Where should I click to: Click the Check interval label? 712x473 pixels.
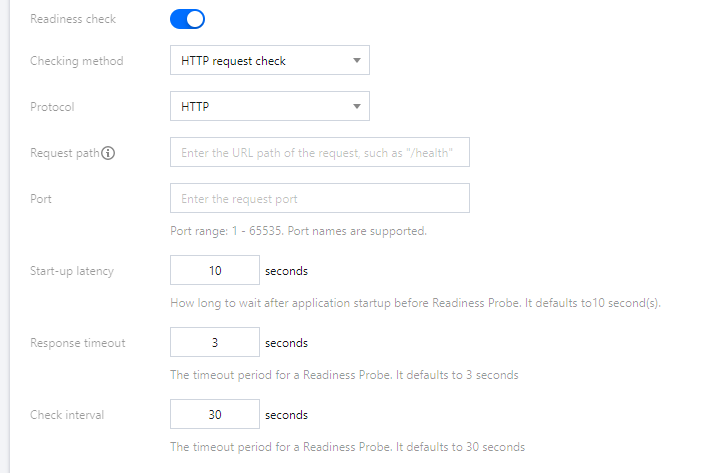[x=67, y=414]
